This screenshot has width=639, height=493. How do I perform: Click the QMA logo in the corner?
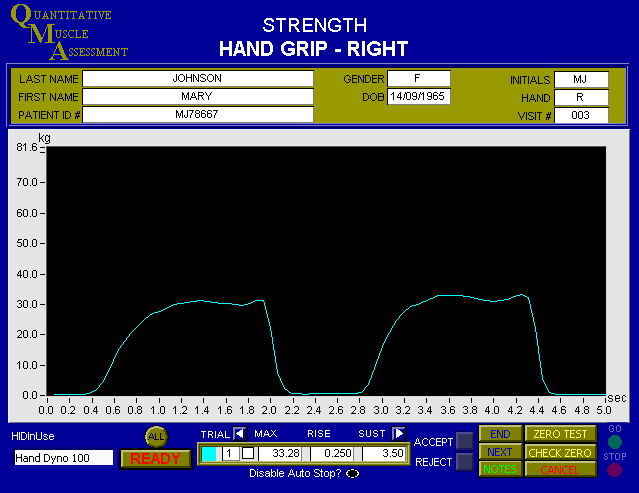[x=68, y=34]
